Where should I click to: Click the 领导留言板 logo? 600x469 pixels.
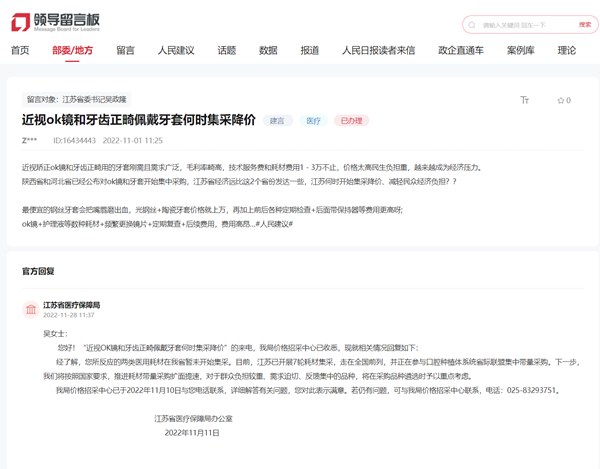click(55, 22)
